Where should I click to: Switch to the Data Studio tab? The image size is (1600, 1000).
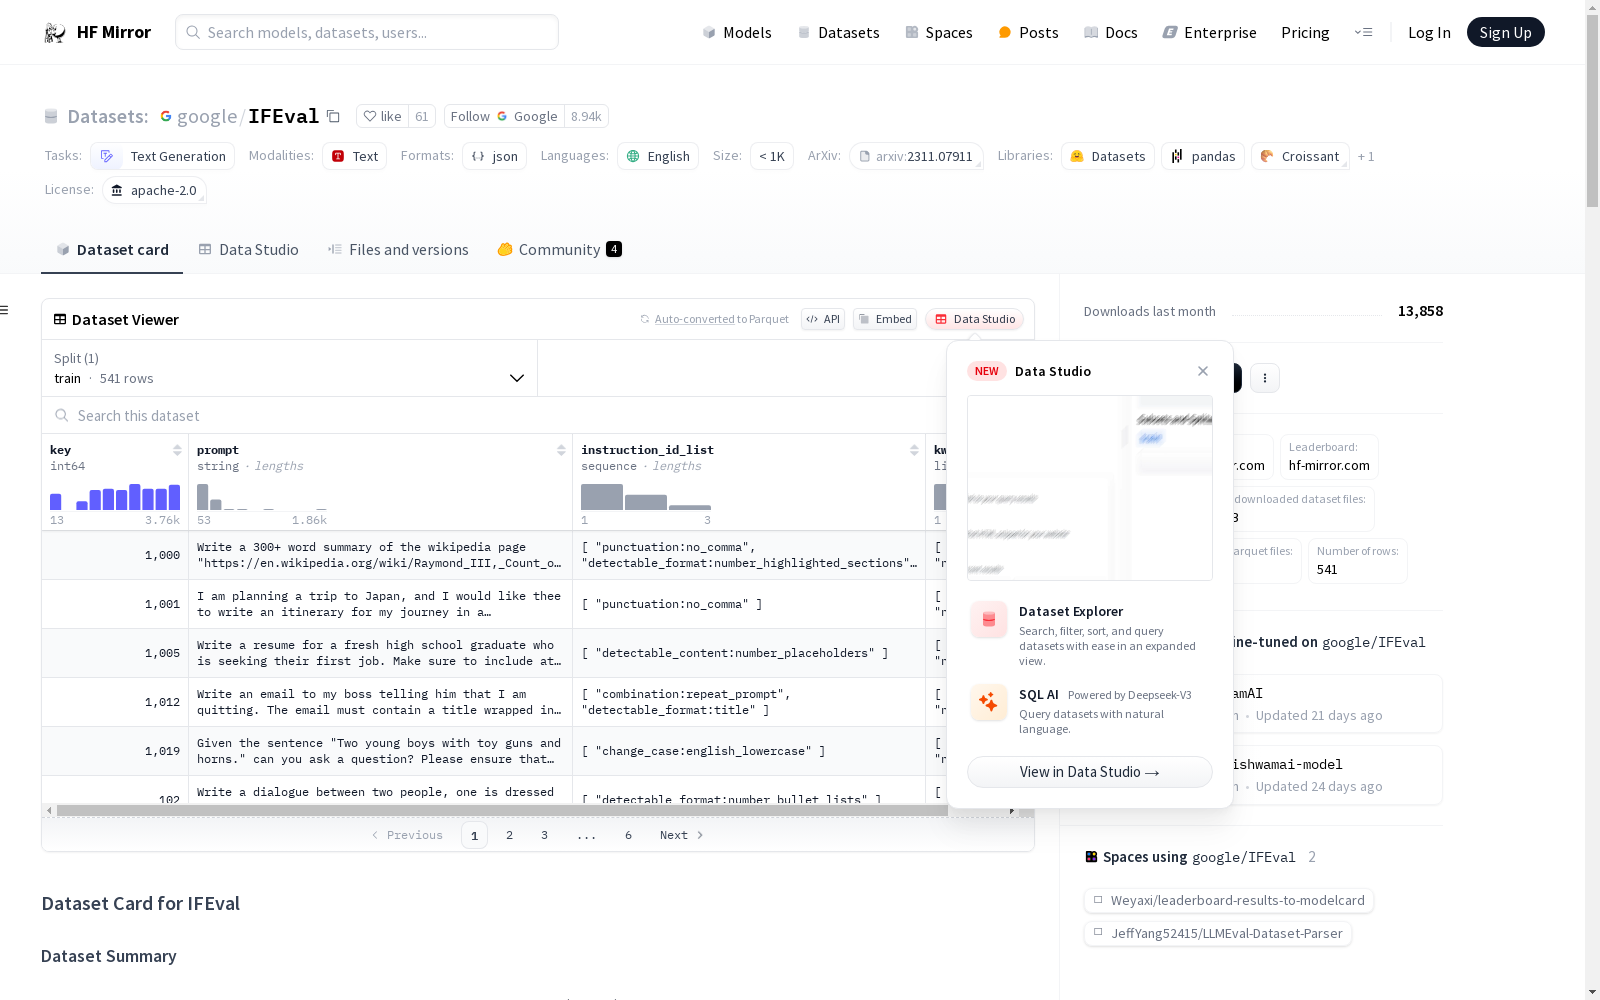[248, 250]
